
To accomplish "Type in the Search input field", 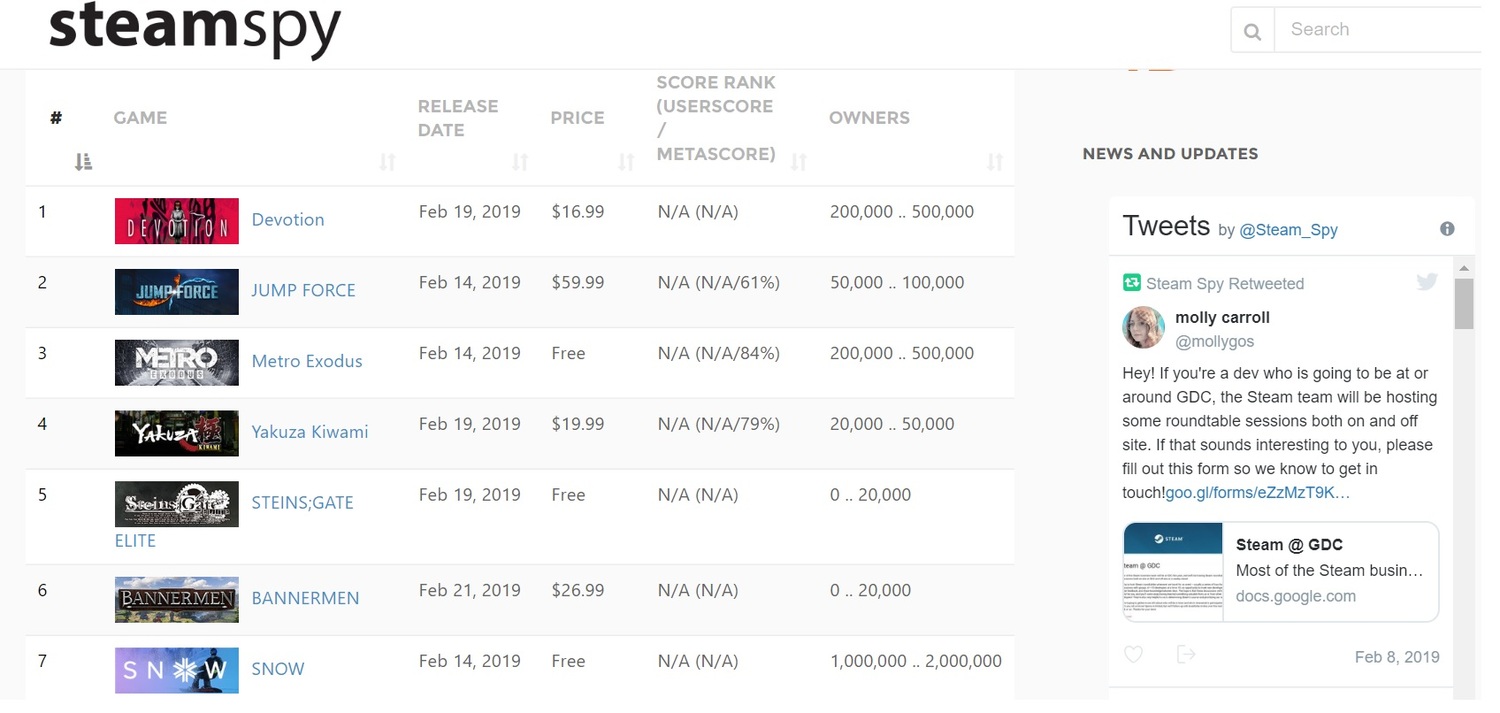I will click(1380, 30).
